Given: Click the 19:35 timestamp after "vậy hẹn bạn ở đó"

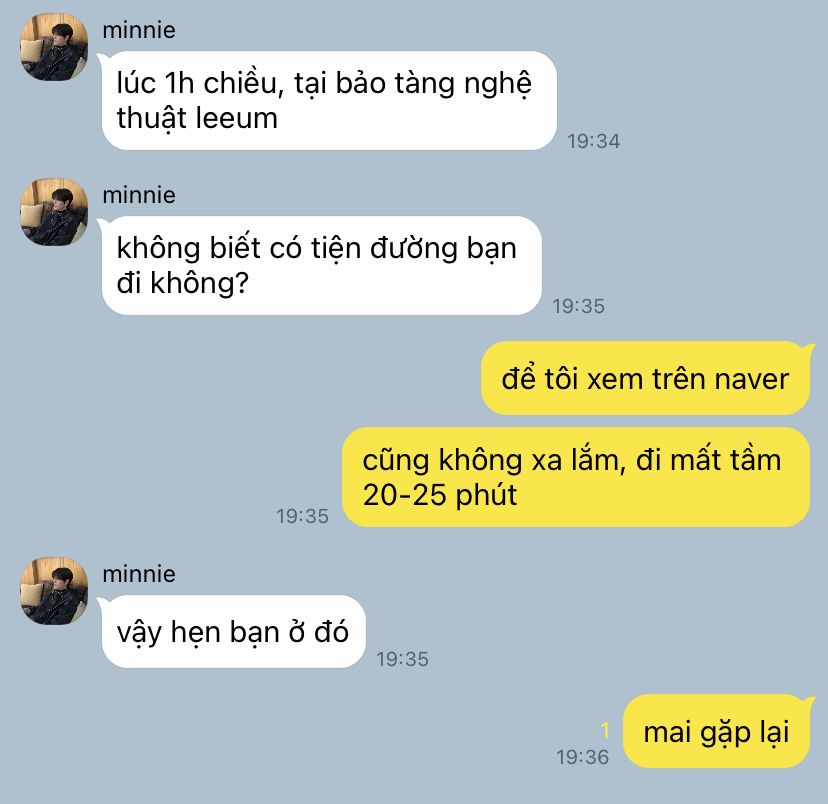Looking at the screenshot, I should [x=402, y=659].
